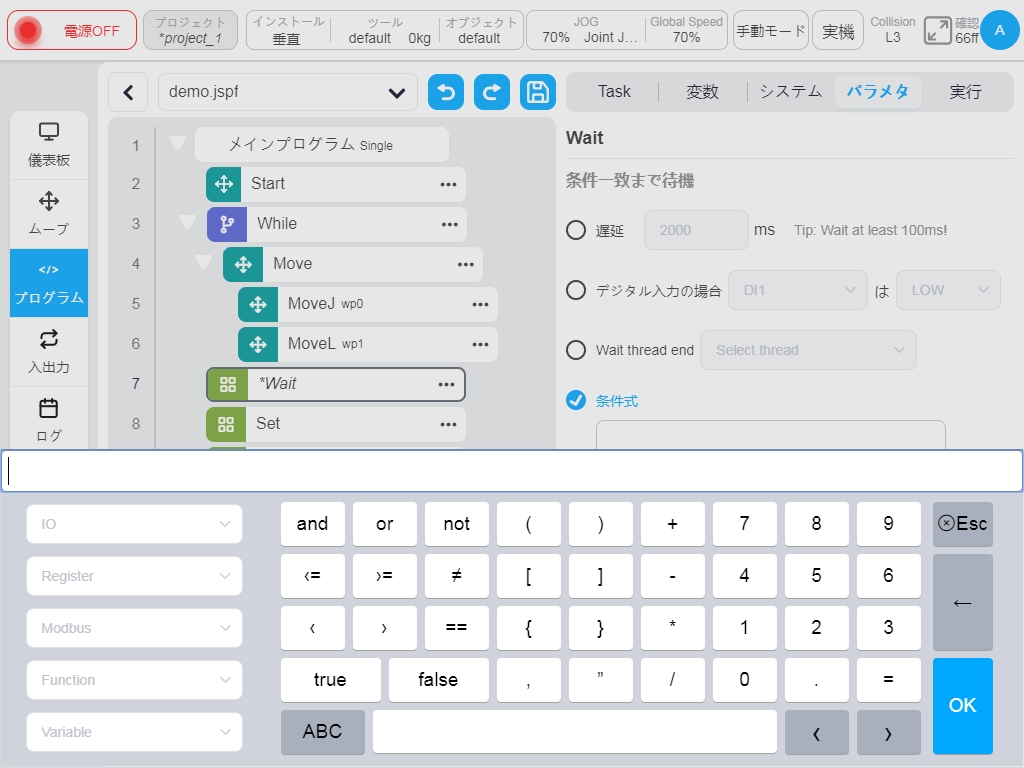Save program with the floppy disk icon
The width and height of the screenshot is (1024, 768).
537,92
